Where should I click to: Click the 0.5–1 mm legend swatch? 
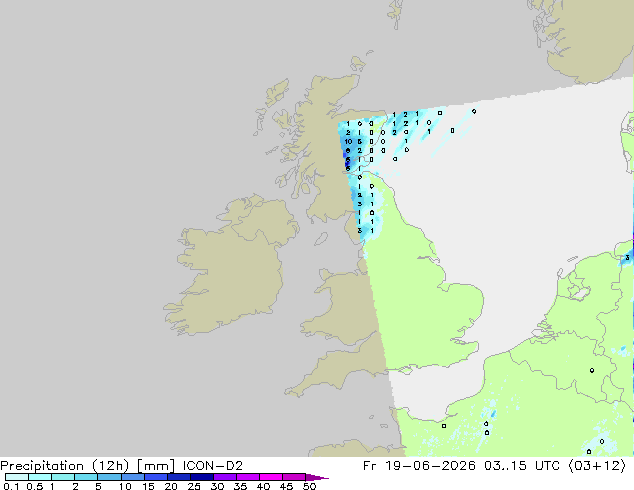[x=40, y=477]
